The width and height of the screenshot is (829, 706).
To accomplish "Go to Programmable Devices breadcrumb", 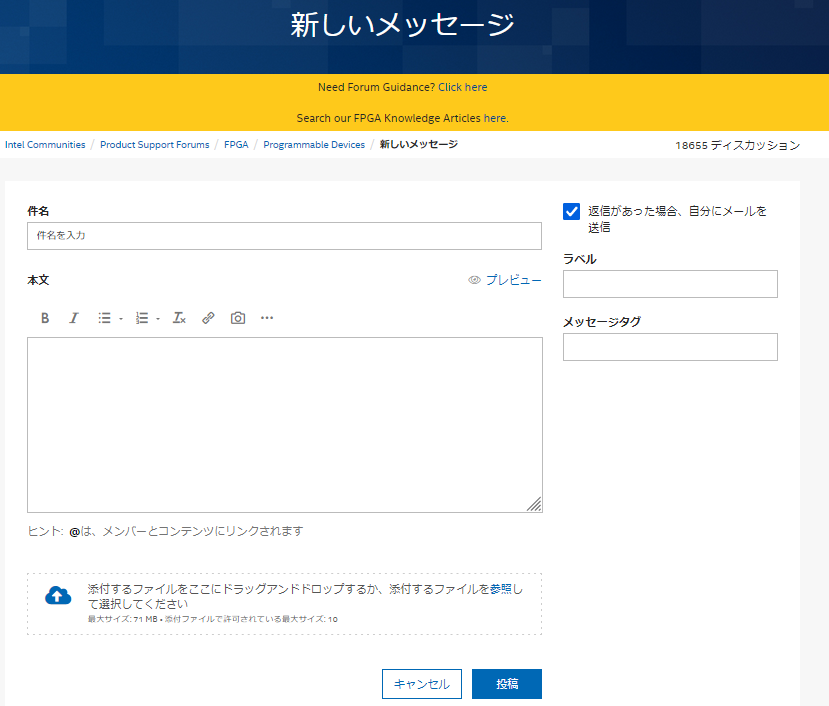I will pos(314,144).
